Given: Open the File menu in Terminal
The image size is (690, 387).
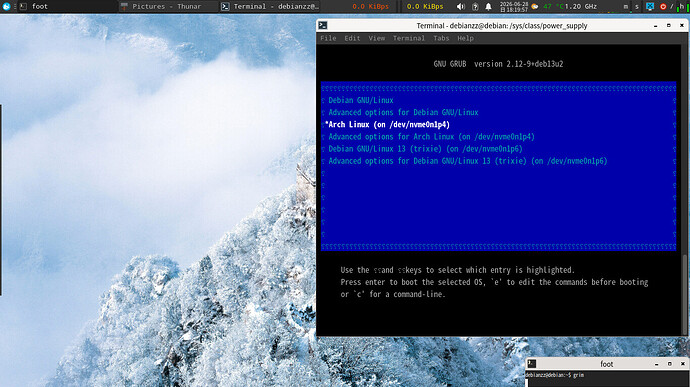Looking at the screenshot, I should point(328,38).
